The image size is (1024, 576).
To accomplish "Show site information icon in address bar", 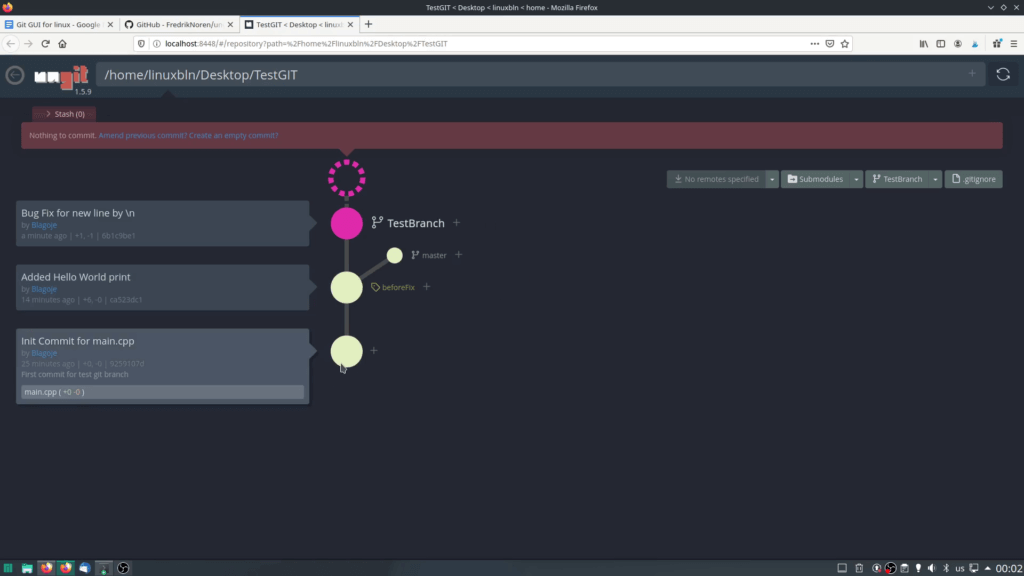I will click(x=157, y=44).
